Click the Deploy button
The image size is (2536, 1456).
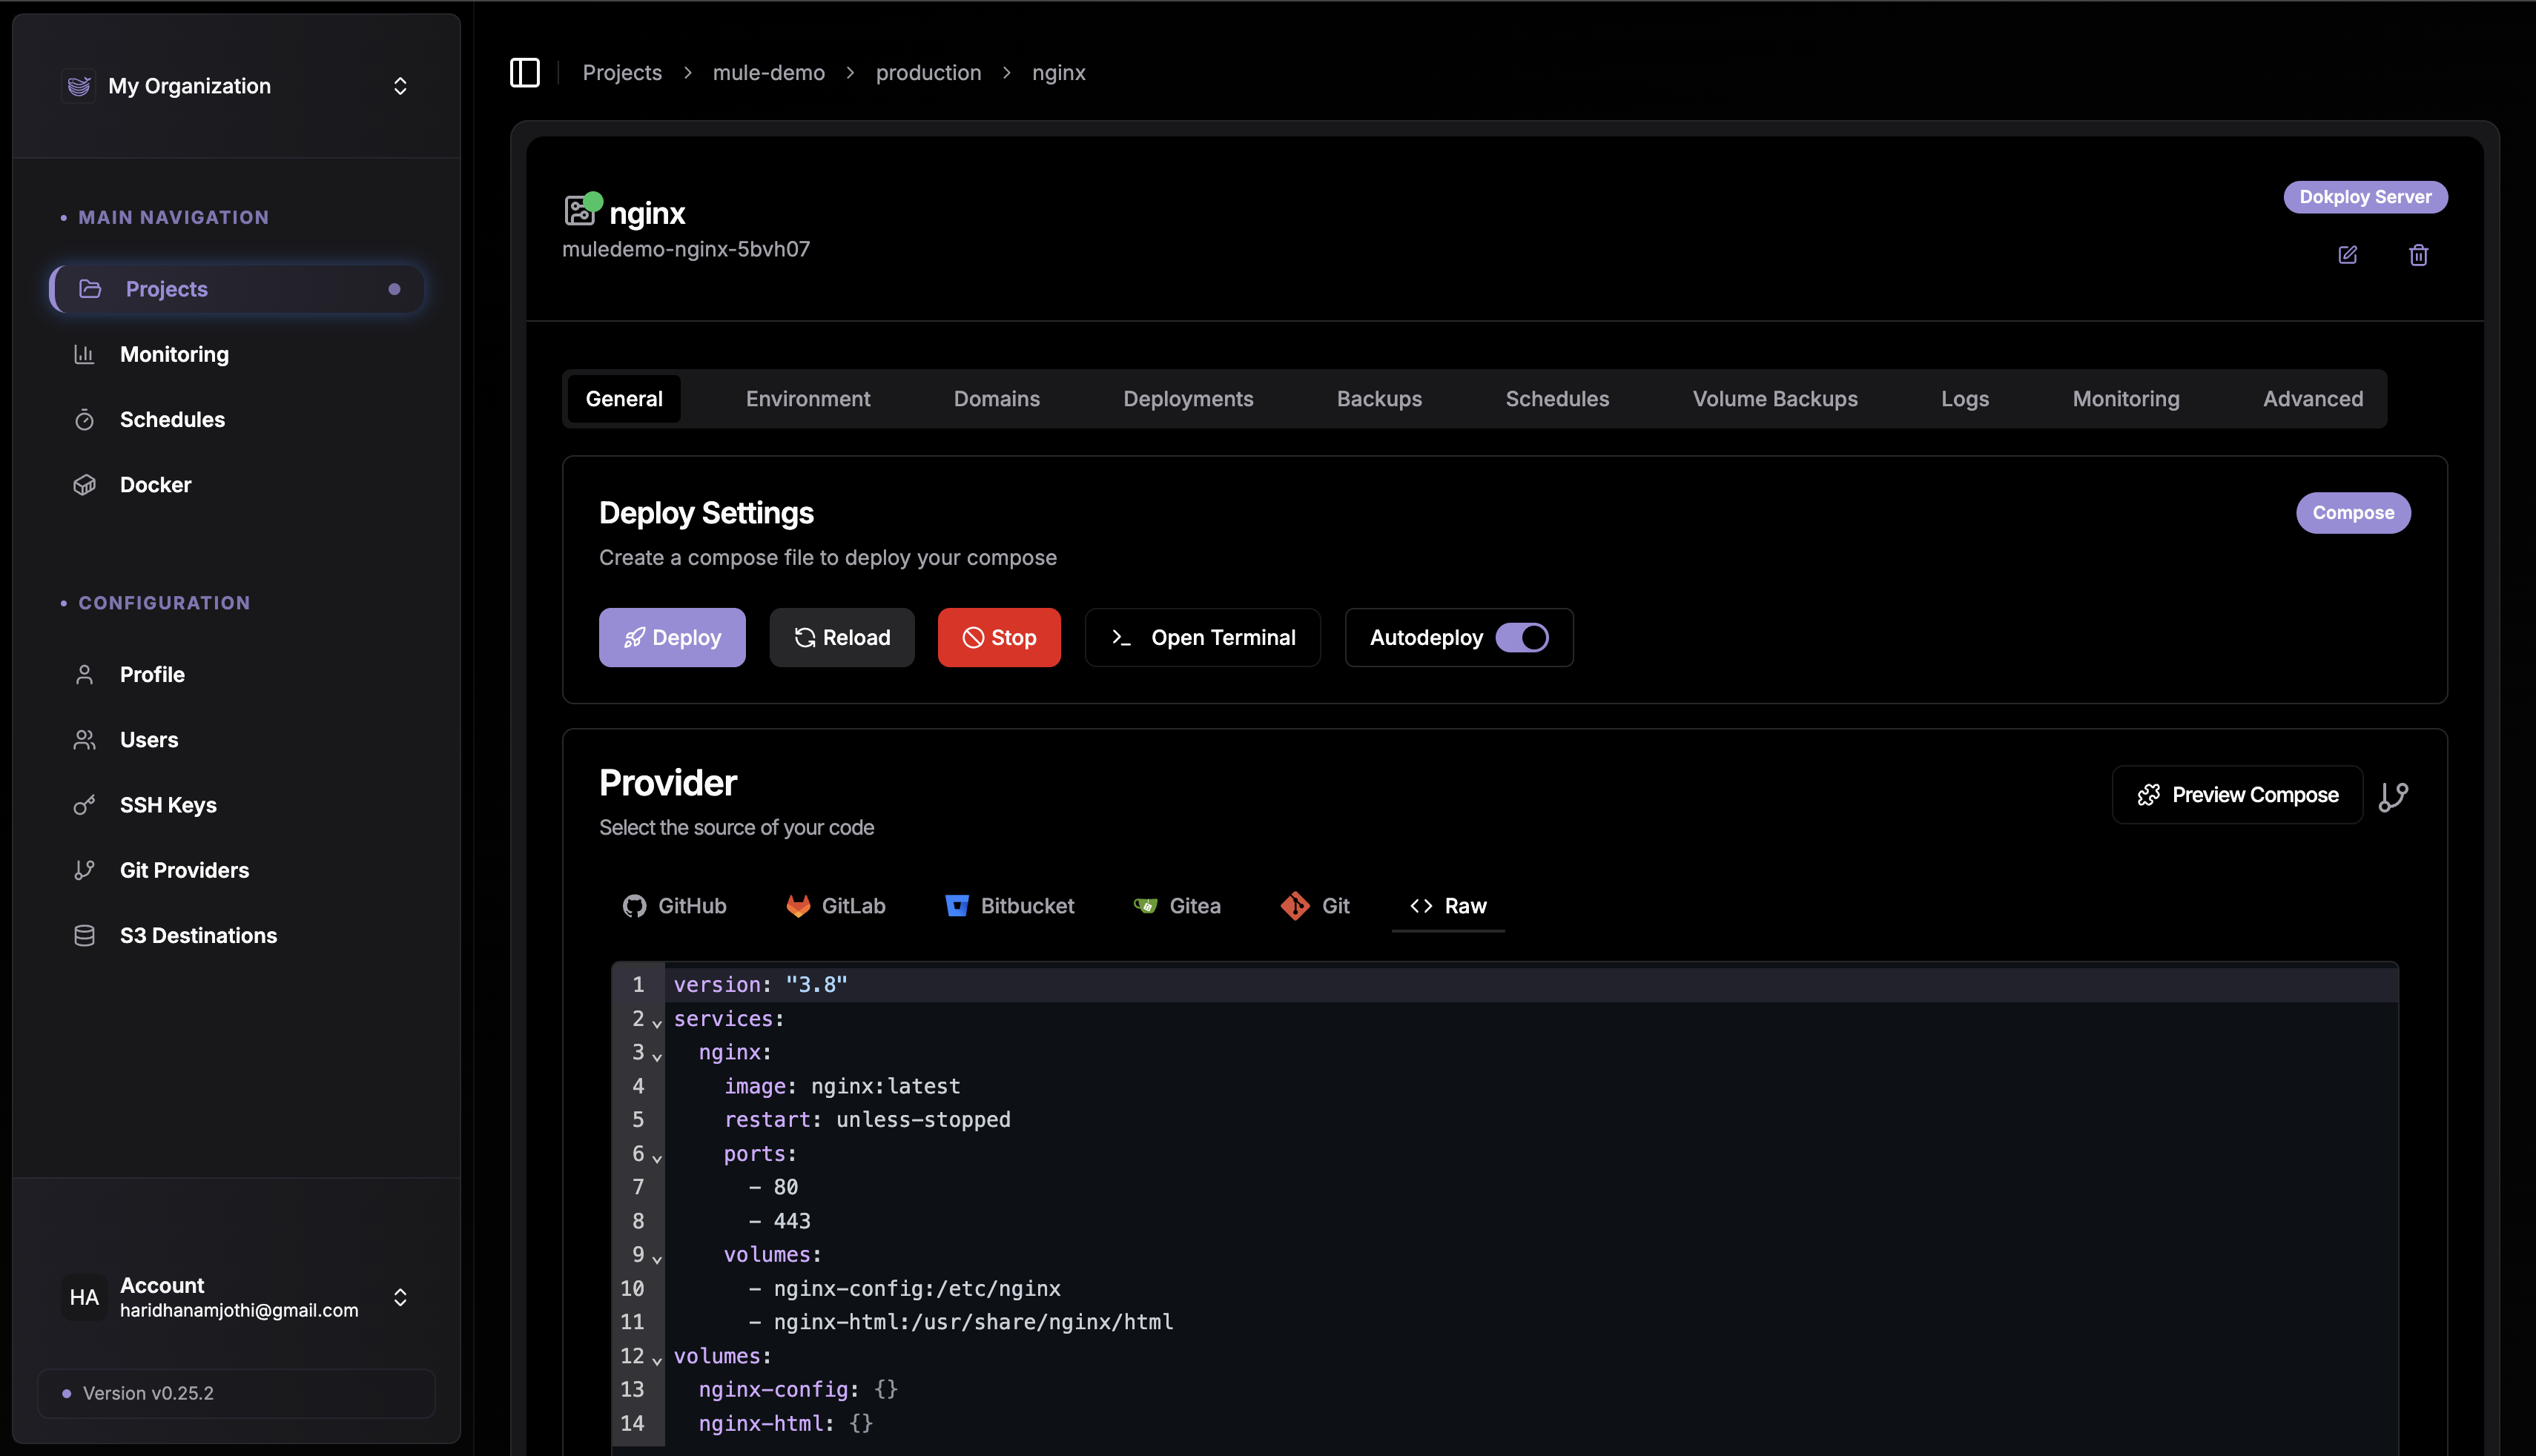click(x=672, y=638)
